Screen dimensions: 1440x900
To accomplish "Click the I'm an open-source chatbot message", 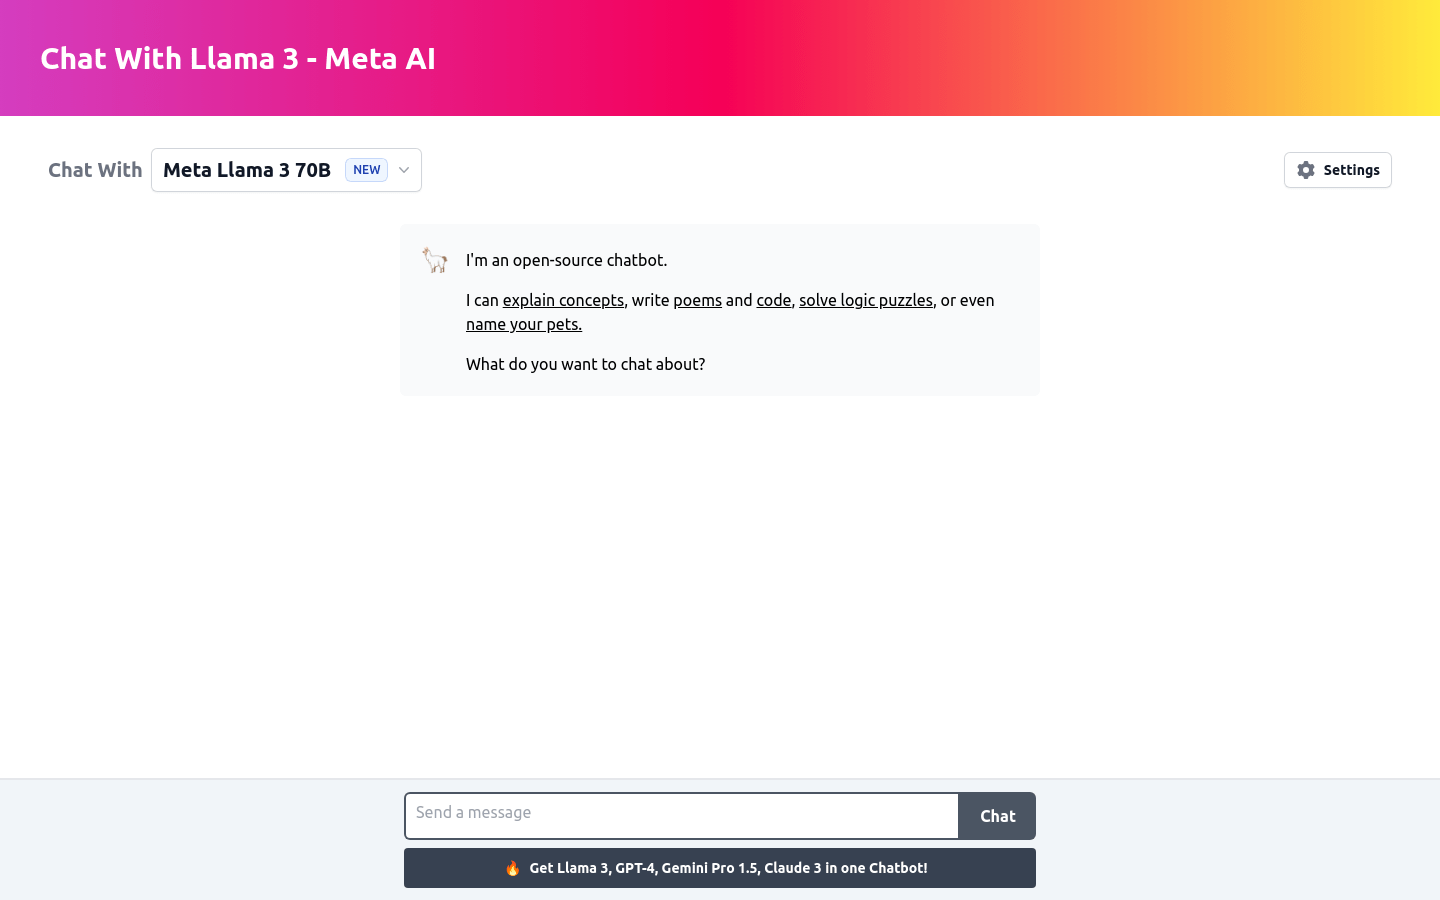I will click(566, 260).
